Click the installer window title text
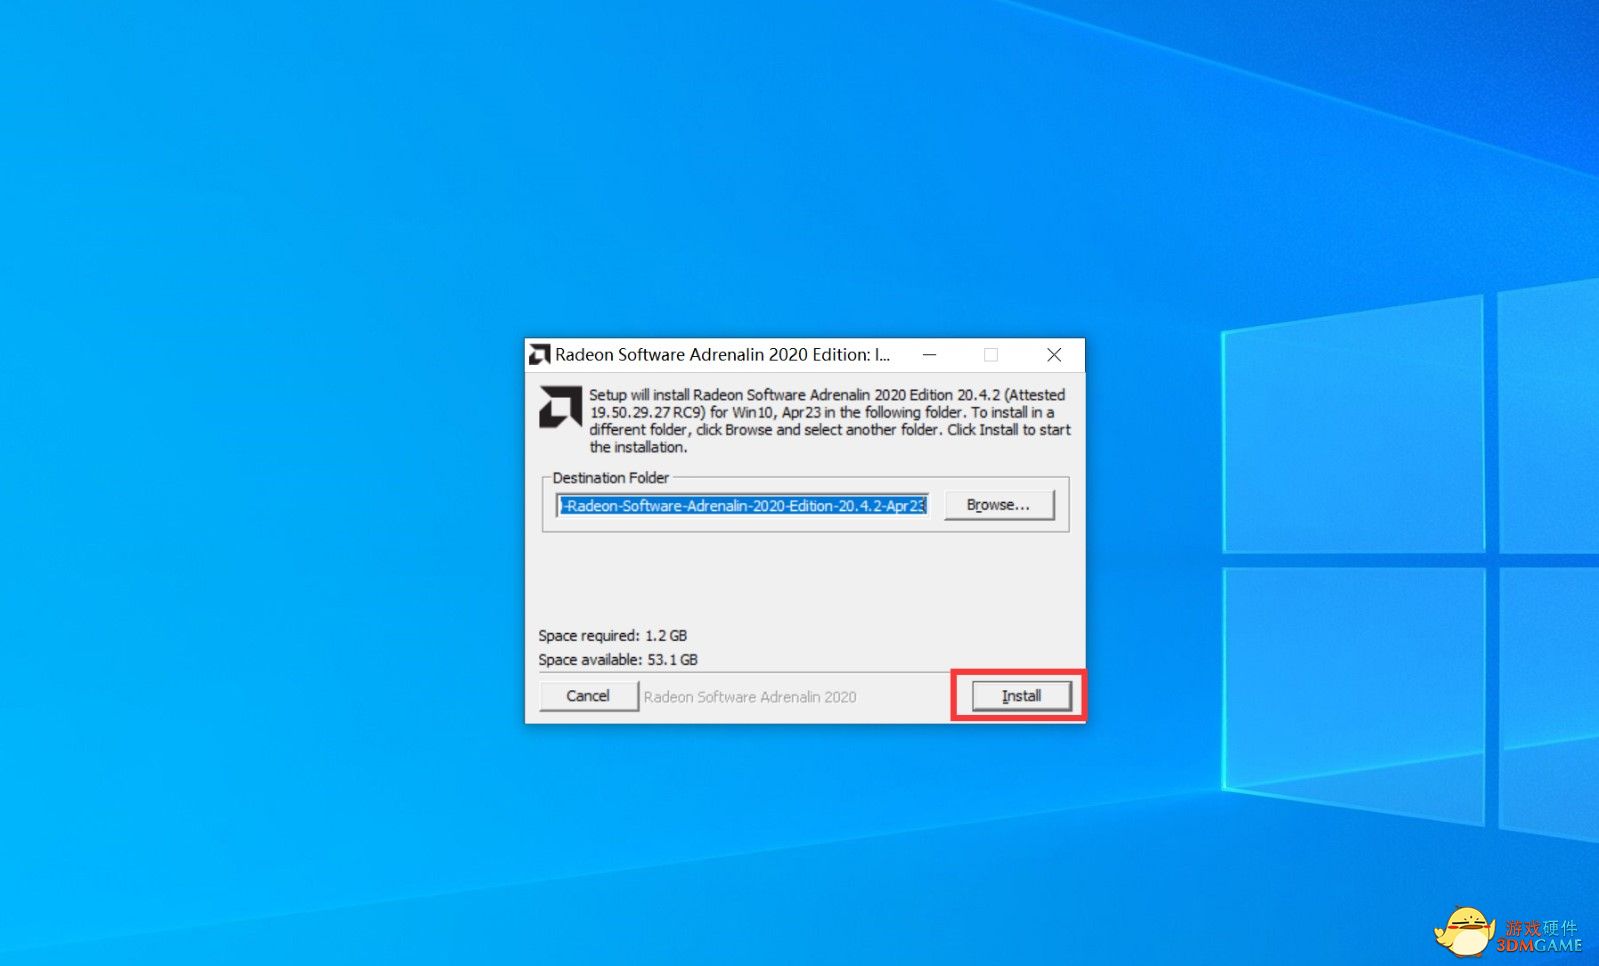This screenshot has height=966, width=1599. (x=723, y=355)
